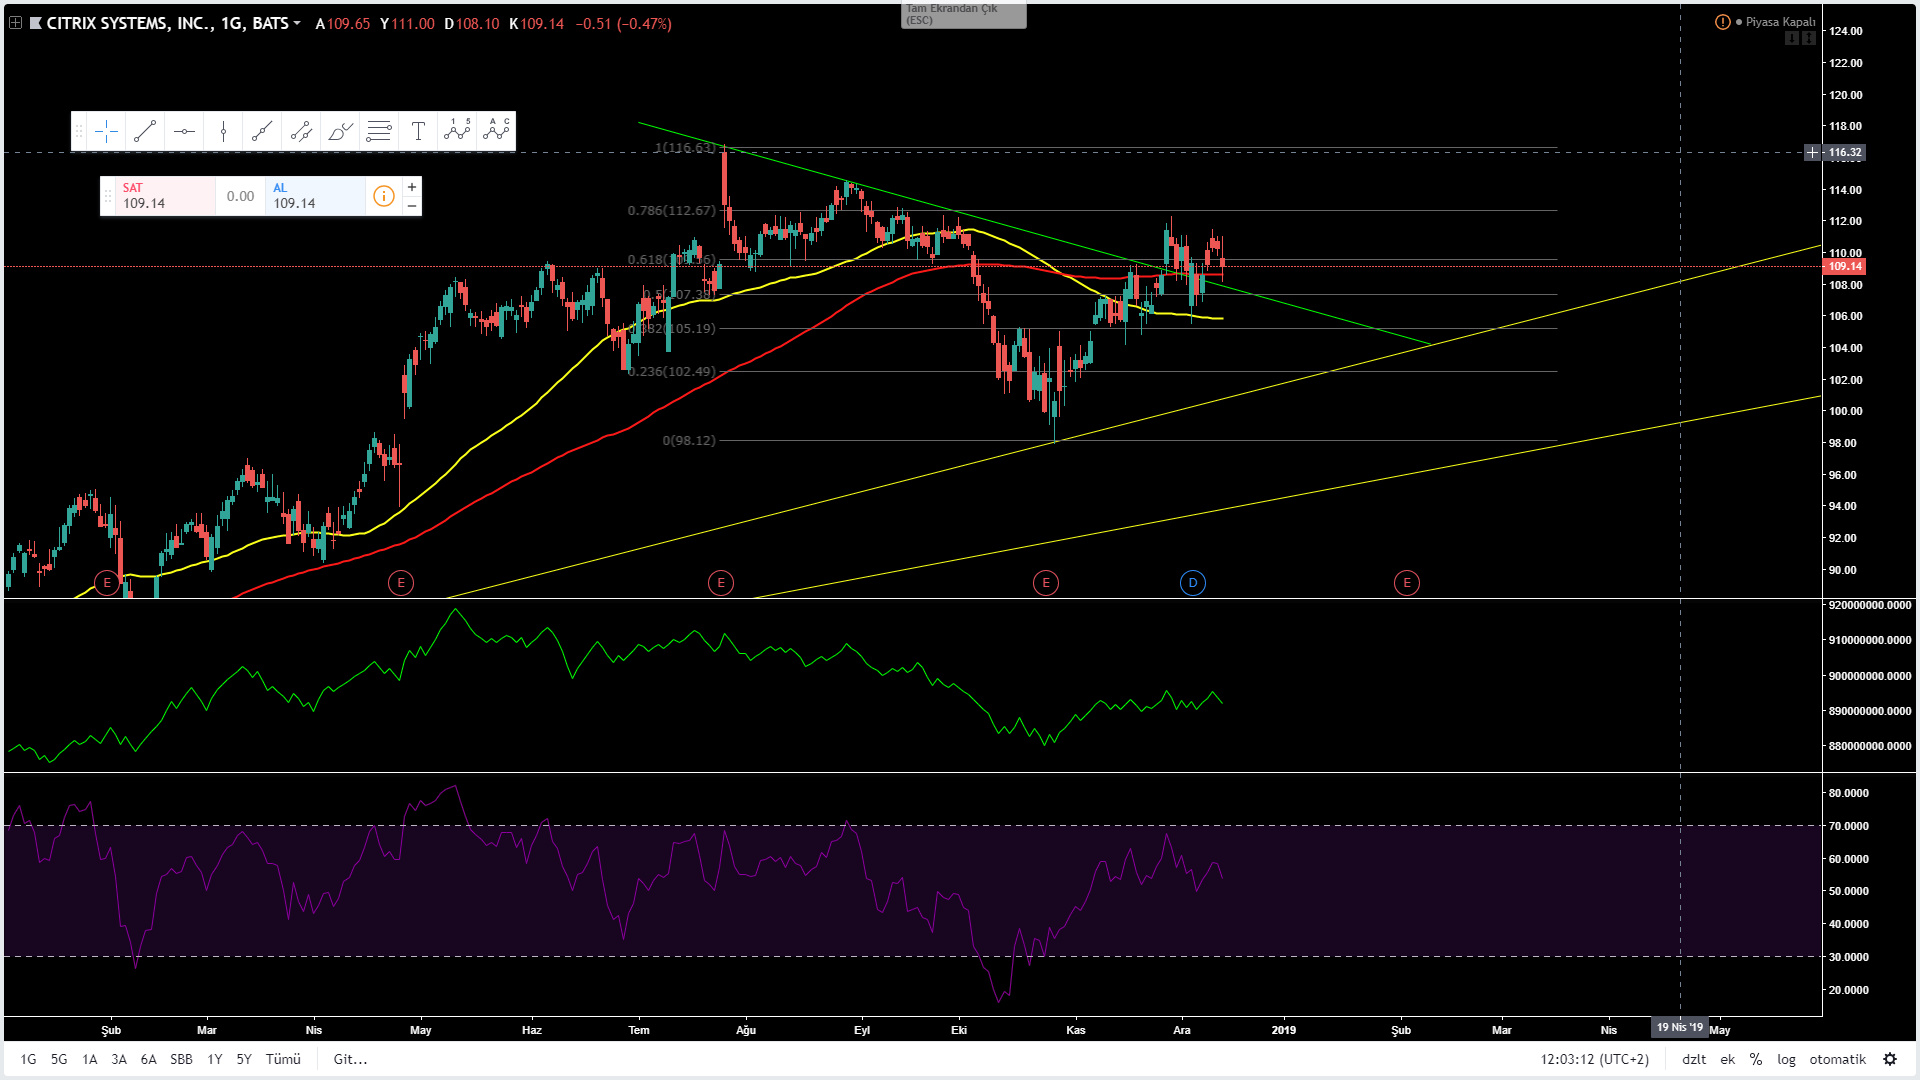1920x1080 pixels.
Task: Expand the chart legend toggle at top-left
Action: click(x=15, y=23)
